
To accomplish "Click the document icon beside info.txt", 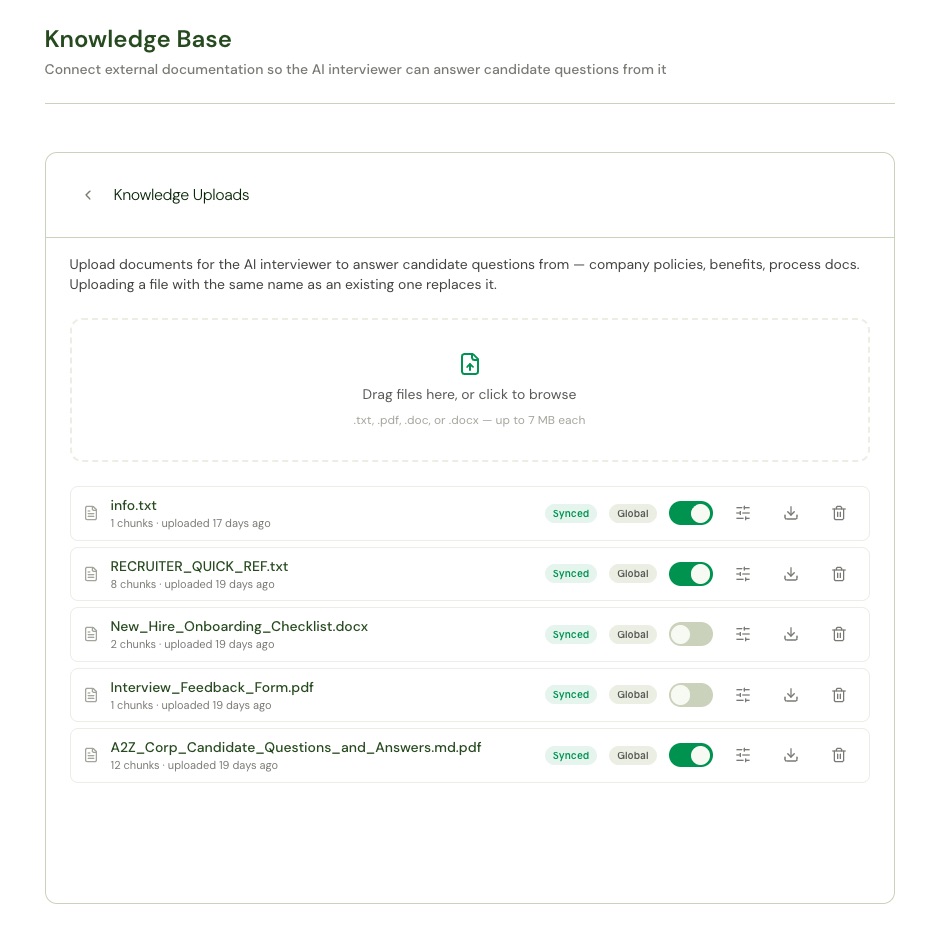I will click(x=91, y=513).
